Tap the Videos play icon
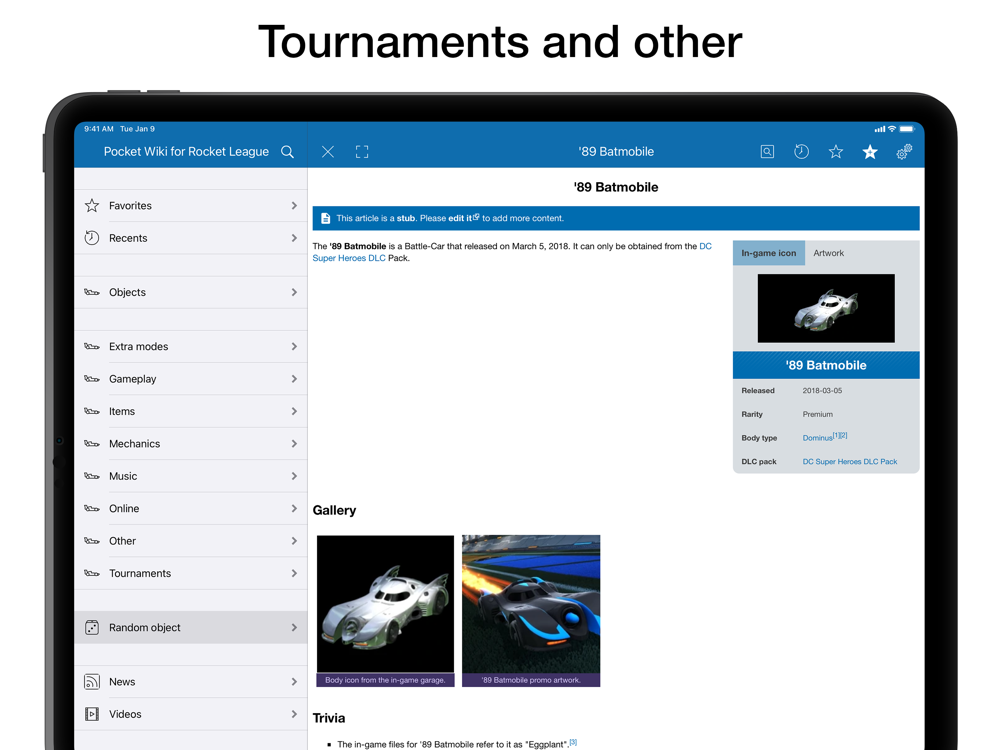The width and height of the screenshot is (1000, 750). click(92, 714)
